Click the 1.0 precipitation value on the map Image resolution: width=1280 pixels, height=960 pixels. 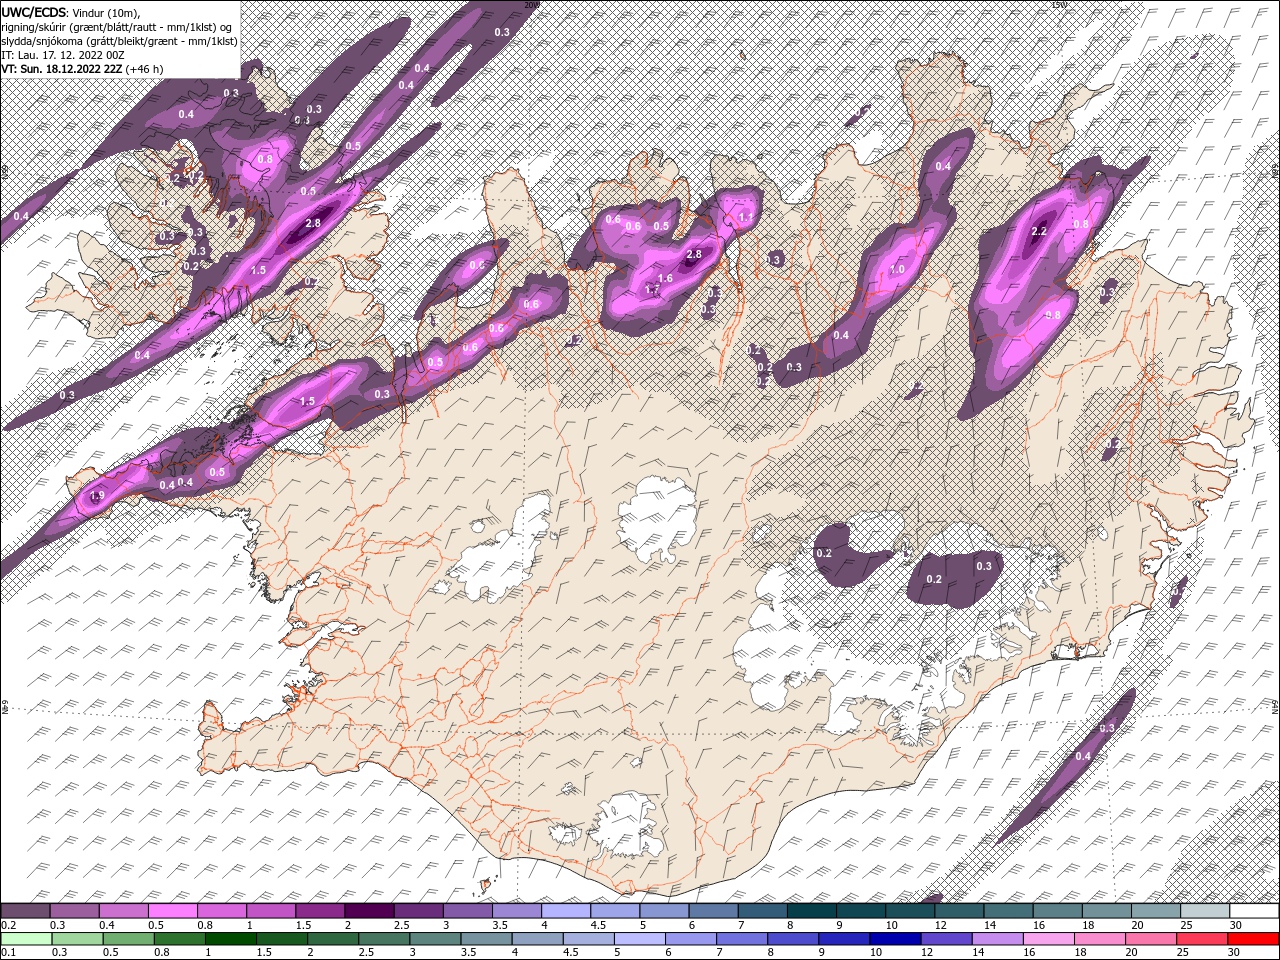tap(897, 269)
